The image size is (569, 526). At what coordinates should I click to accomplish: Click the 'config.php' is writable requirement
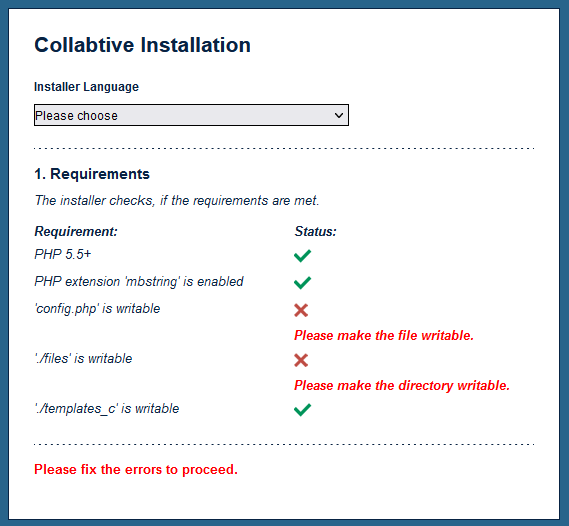[97, 309]
